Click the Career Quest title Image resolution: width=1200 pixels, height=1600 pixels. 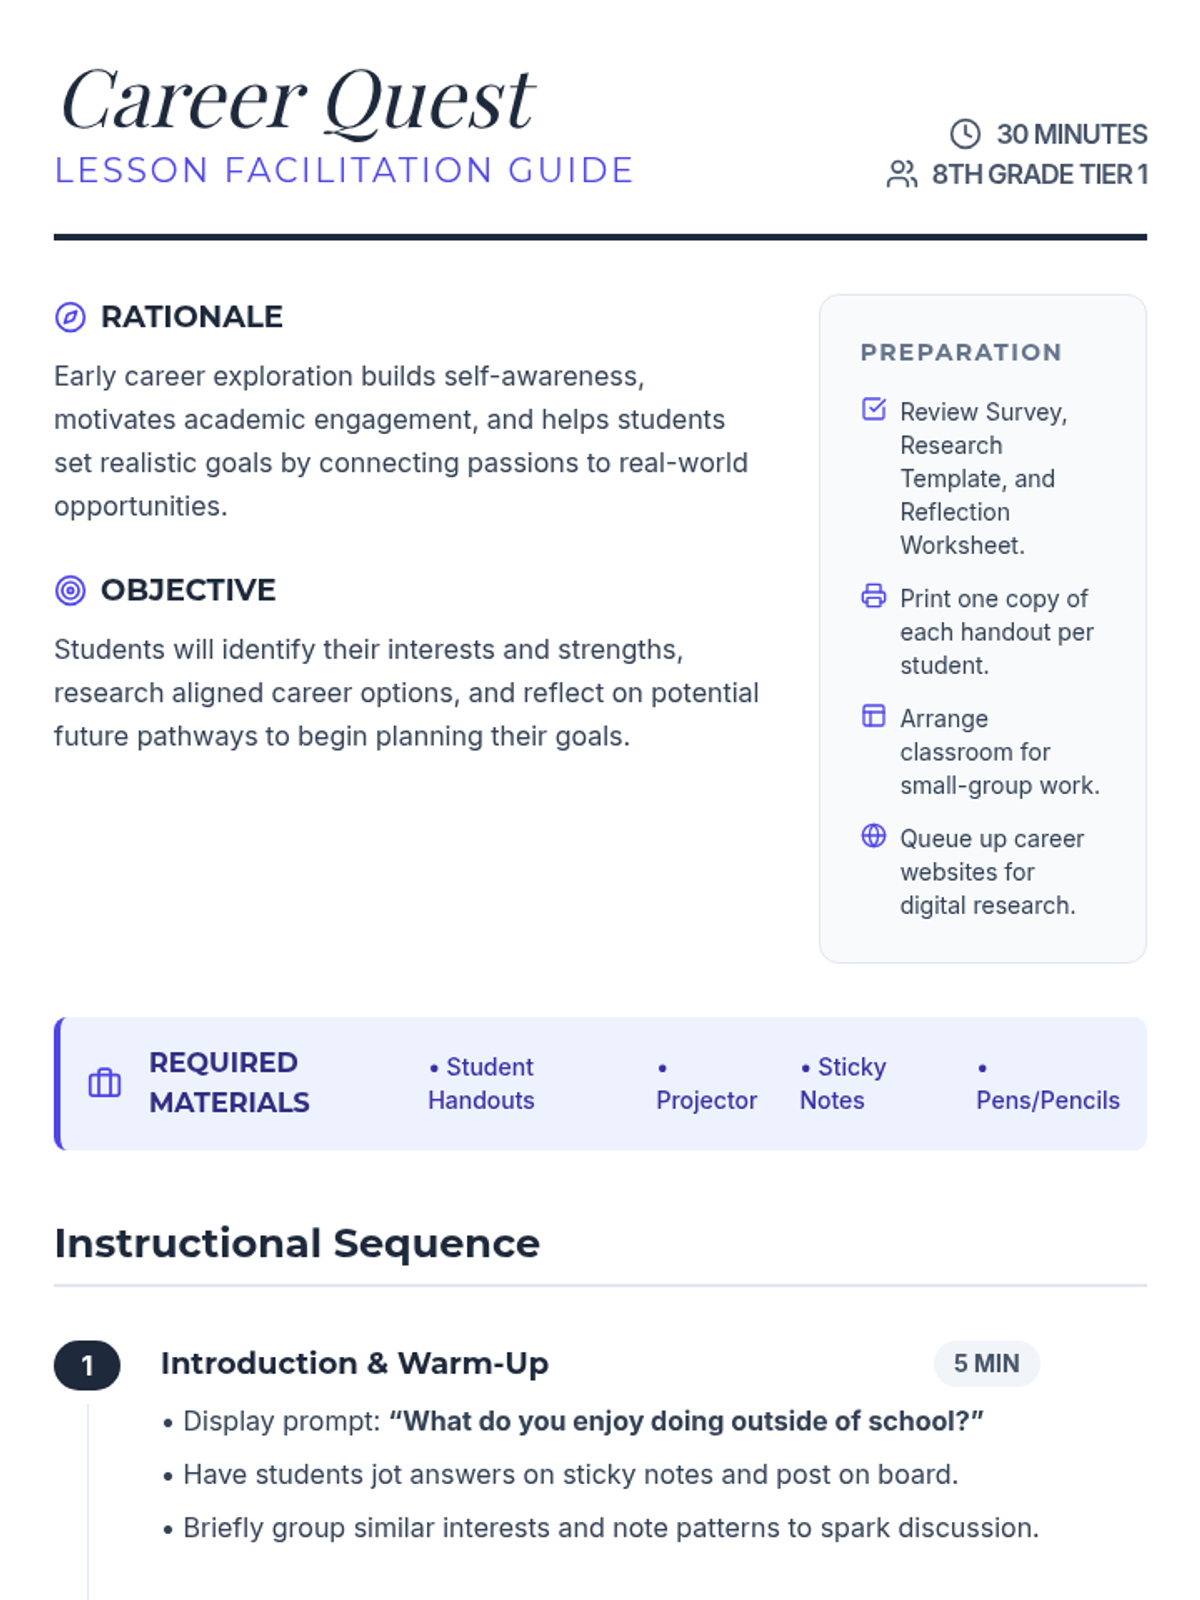pos(298,100)
